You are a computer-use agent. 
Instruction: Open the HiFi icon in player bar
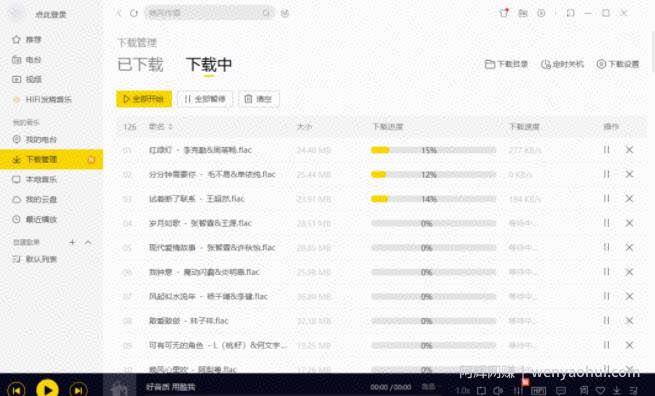pos(538,391)
